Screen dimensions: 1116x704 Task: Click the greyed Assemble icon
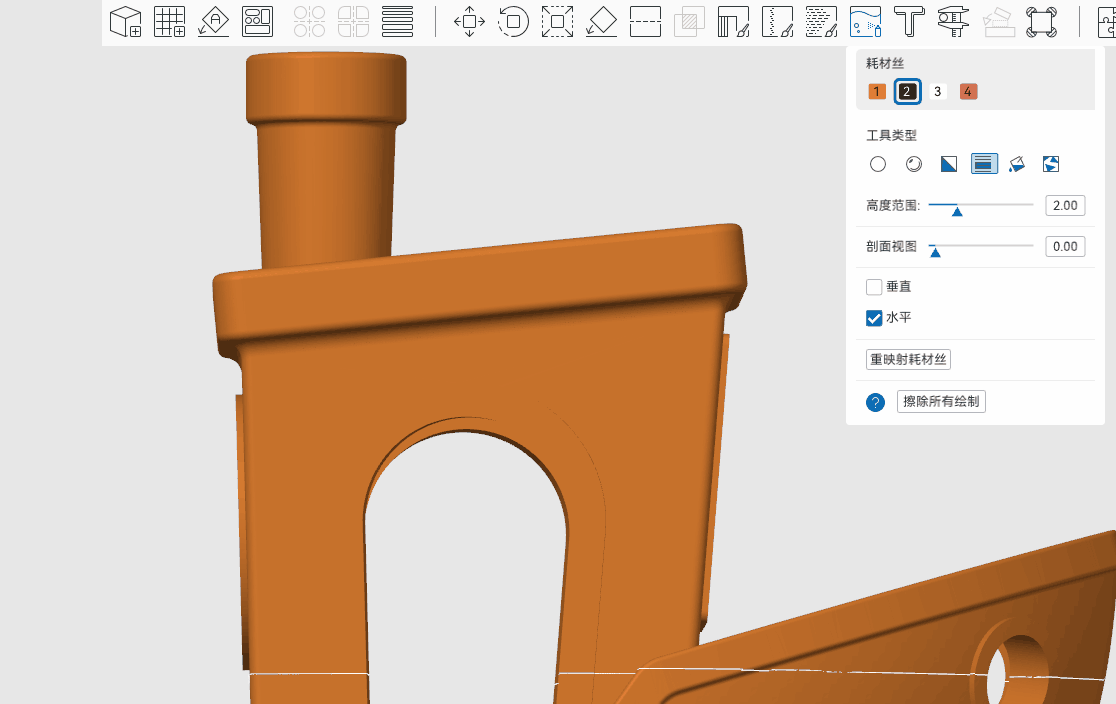click(x=997, y=21)
